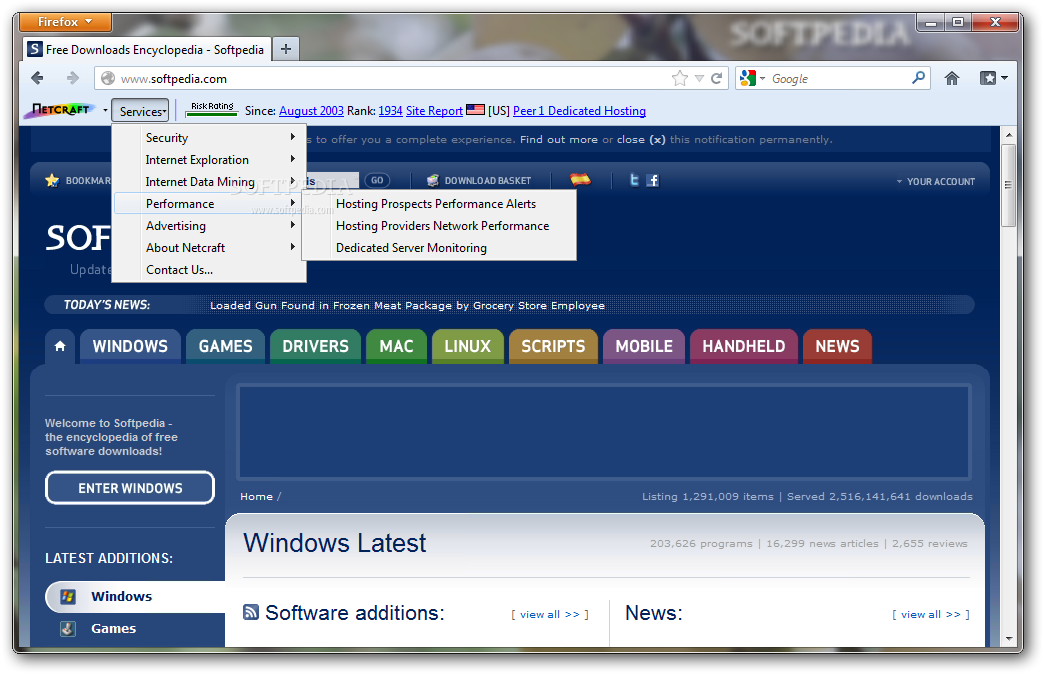Open the DRIVERS category tab

315,346
